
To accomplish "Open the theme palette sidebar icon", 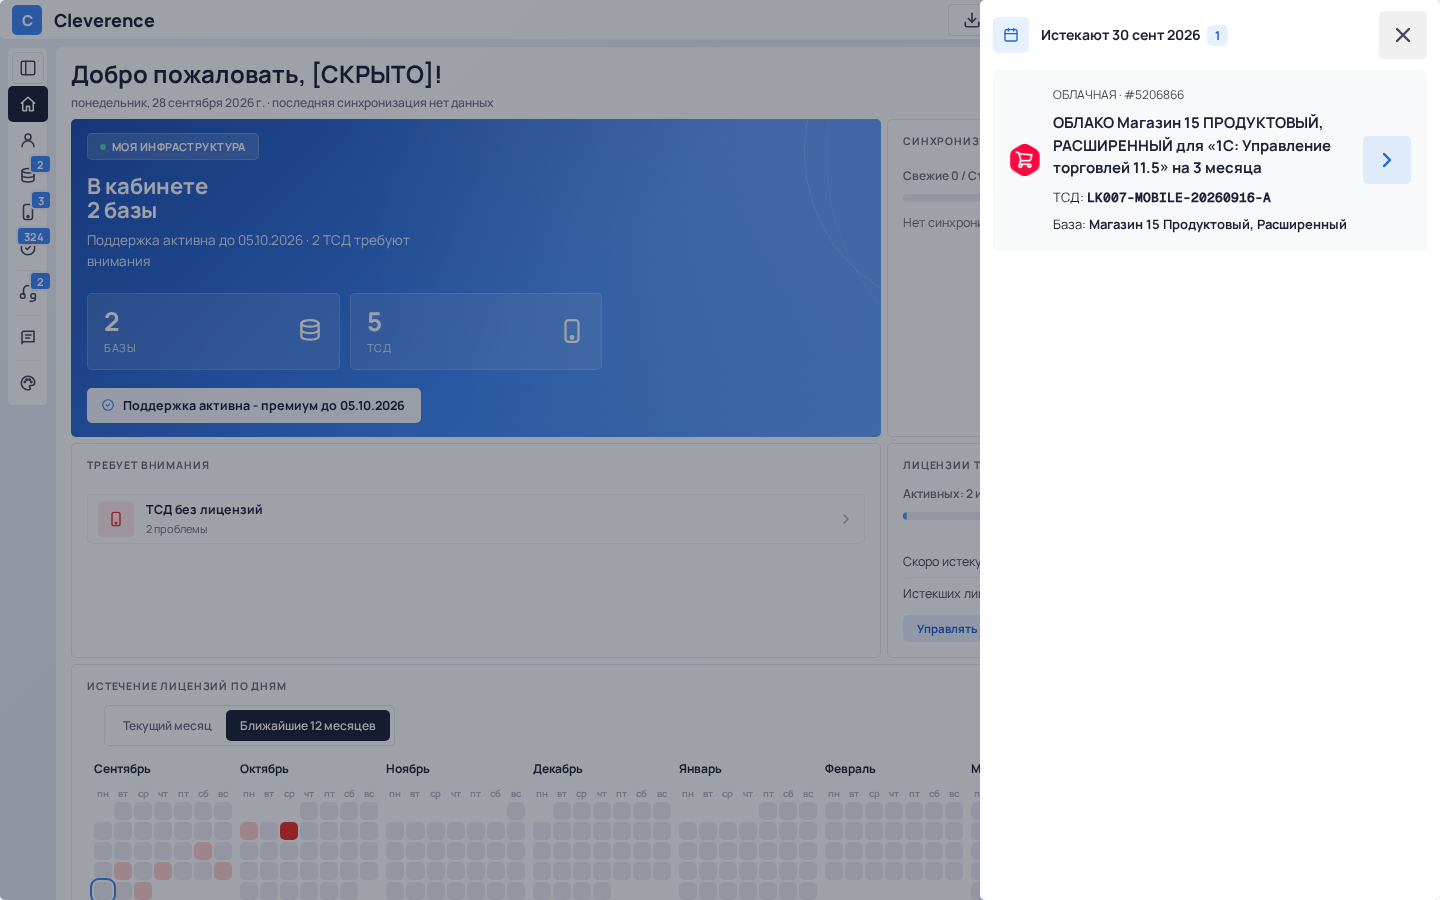I will pos(28,383).
